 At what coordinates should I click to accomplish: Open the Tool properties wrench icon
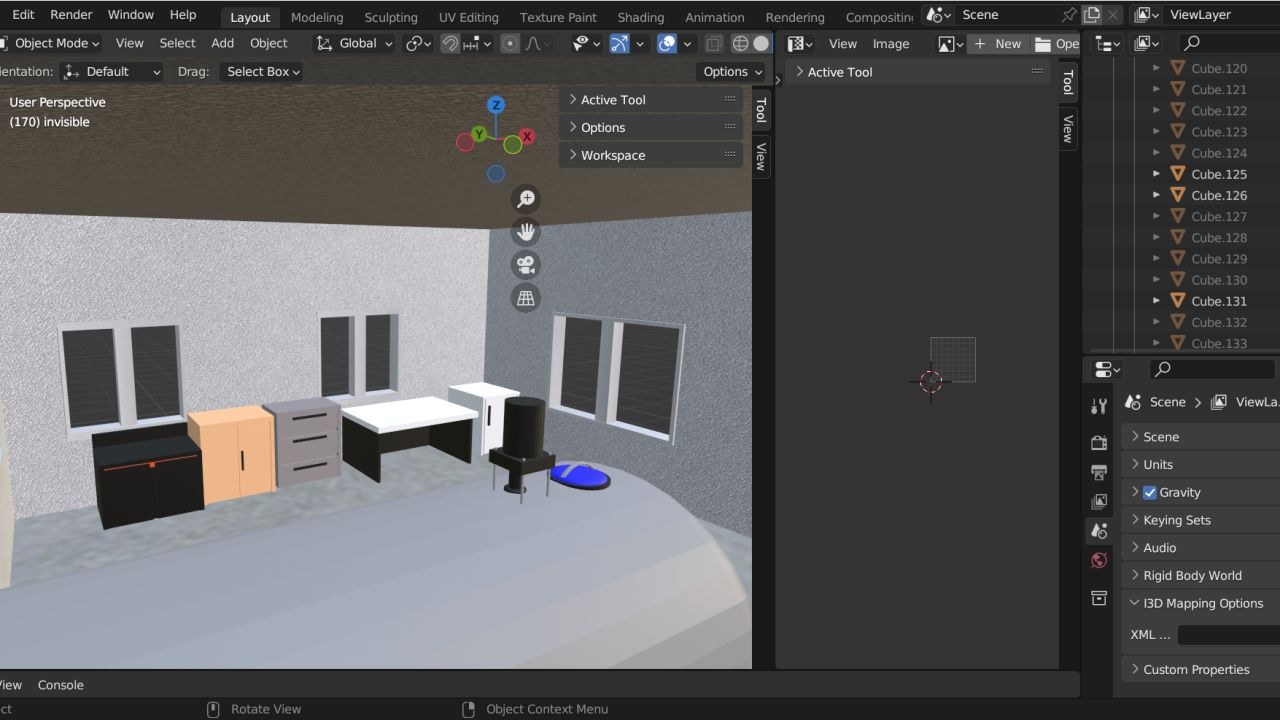[x=1099, y=405]
